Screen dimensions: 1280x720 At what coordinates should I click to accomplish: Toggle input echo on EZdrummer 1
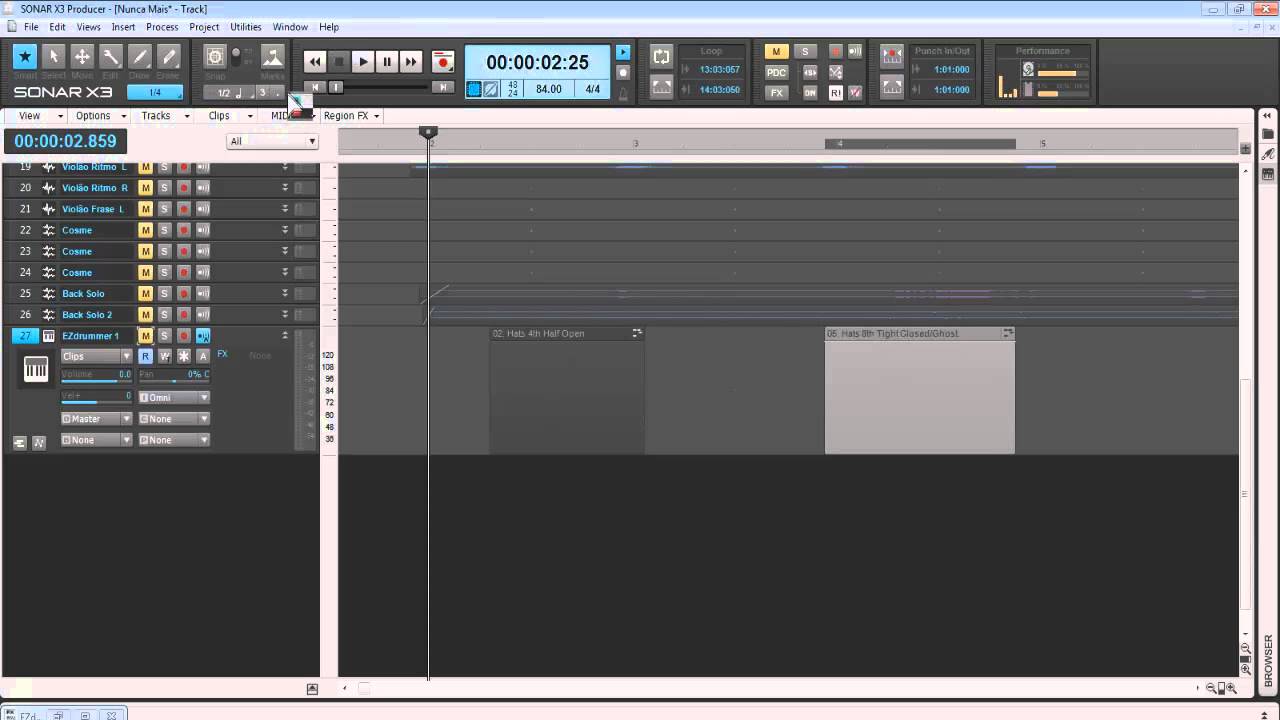pos(203,336)
